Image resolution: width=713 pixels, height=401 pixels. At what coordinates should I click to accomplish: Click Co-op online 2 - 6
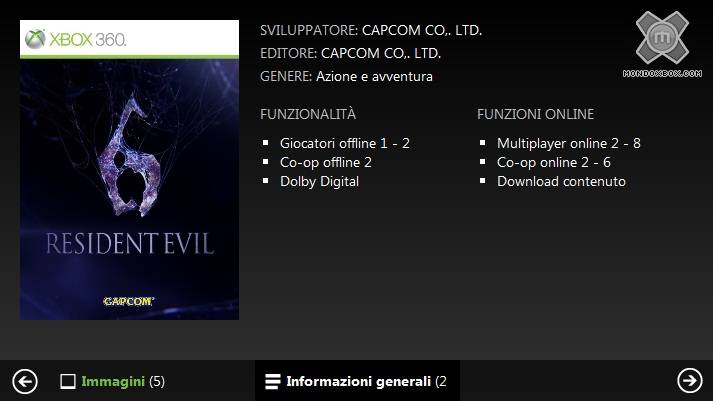tap(553, 162)
